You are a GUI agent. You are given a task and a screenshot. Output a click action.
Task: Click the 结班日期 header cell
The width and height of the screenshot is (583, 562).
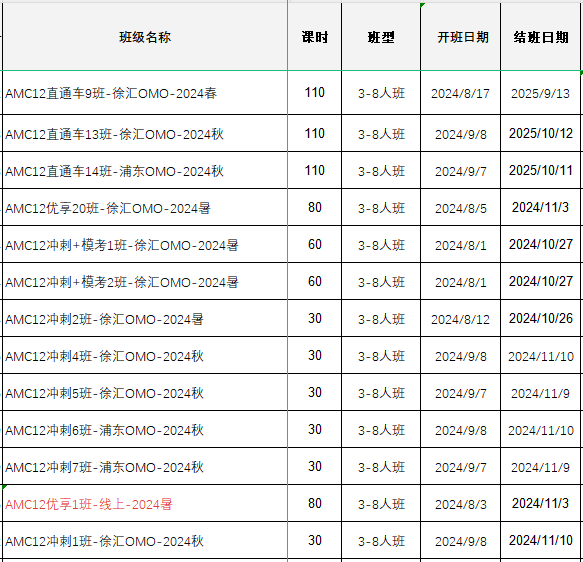pos(541,37)
